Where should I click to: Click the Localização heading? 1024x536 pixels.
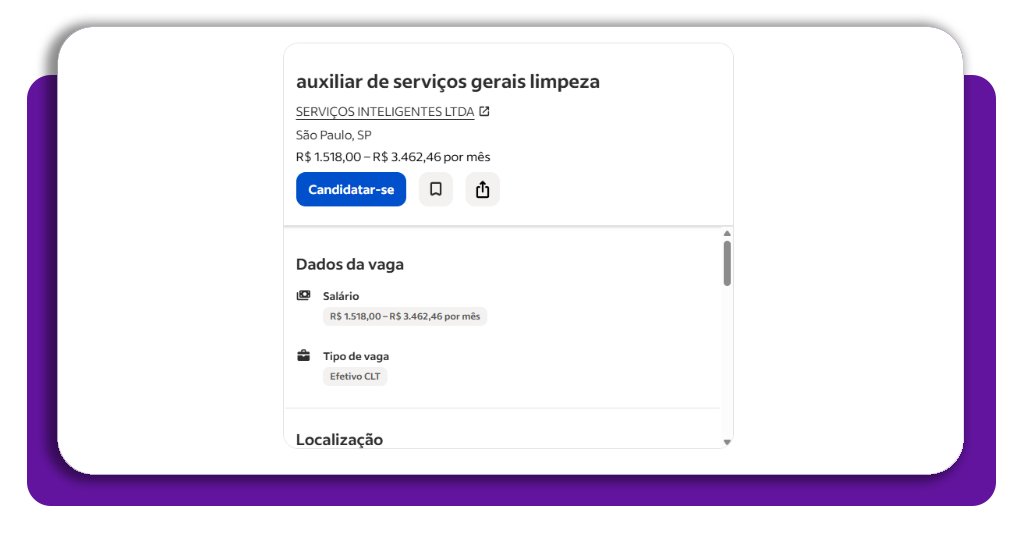[x=340, y=439]
